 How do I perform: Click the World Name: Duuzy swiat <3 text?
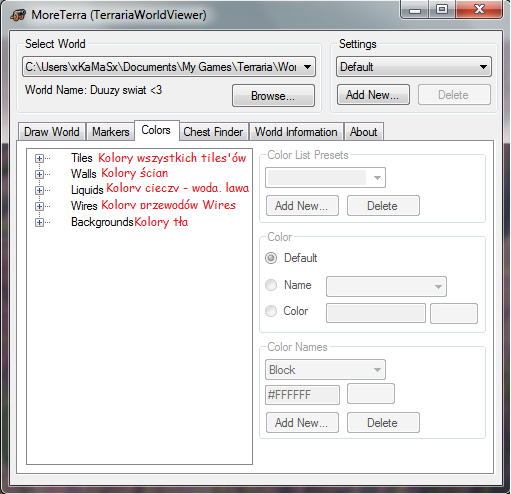[94, 90]
